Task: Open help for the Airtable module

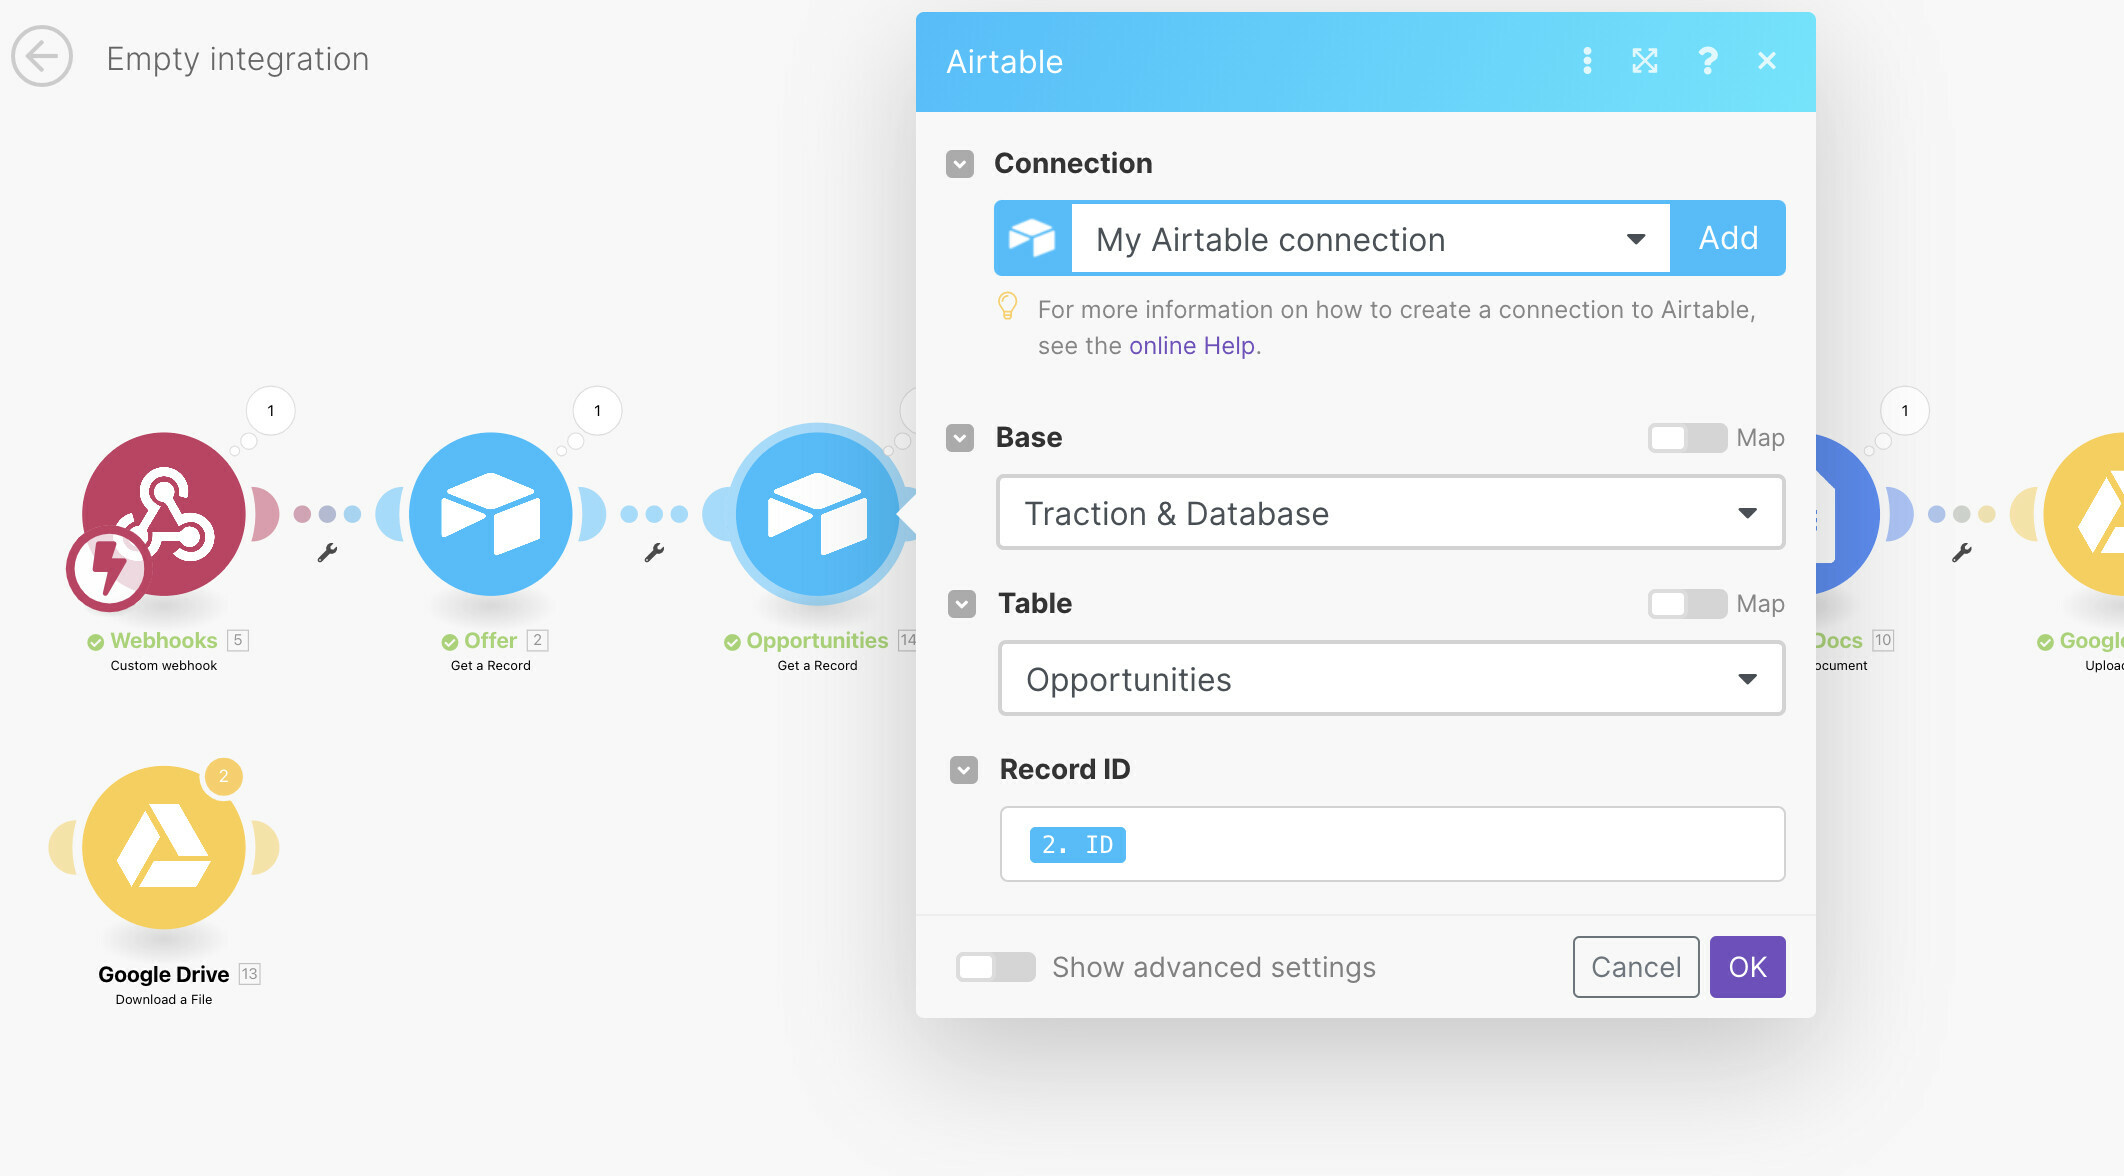Action: (1708, 61)
